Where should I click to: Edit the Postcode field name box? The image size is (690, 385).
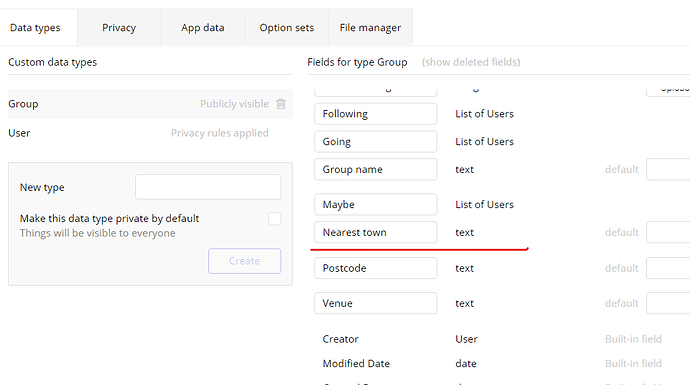coord(375,268)
